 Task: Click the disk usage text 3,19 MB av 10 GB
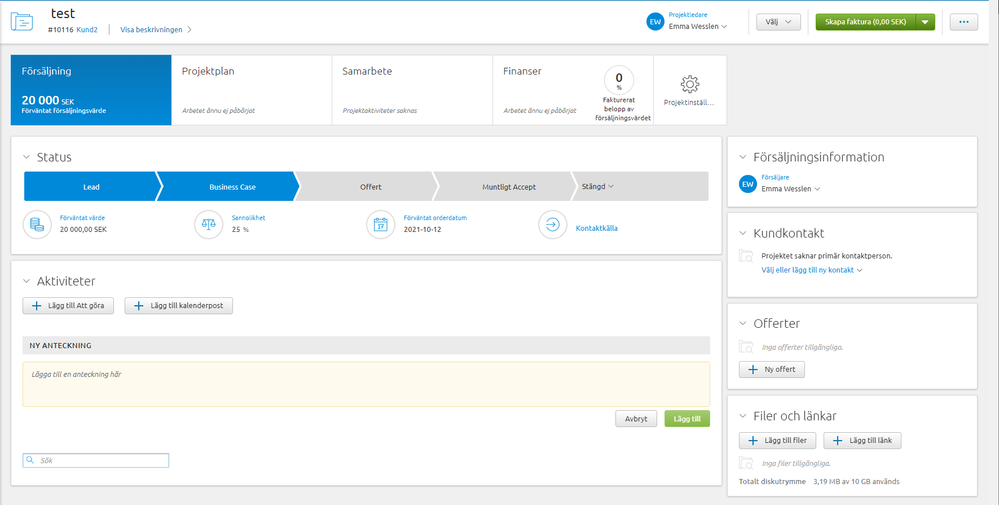coord(856,481)
